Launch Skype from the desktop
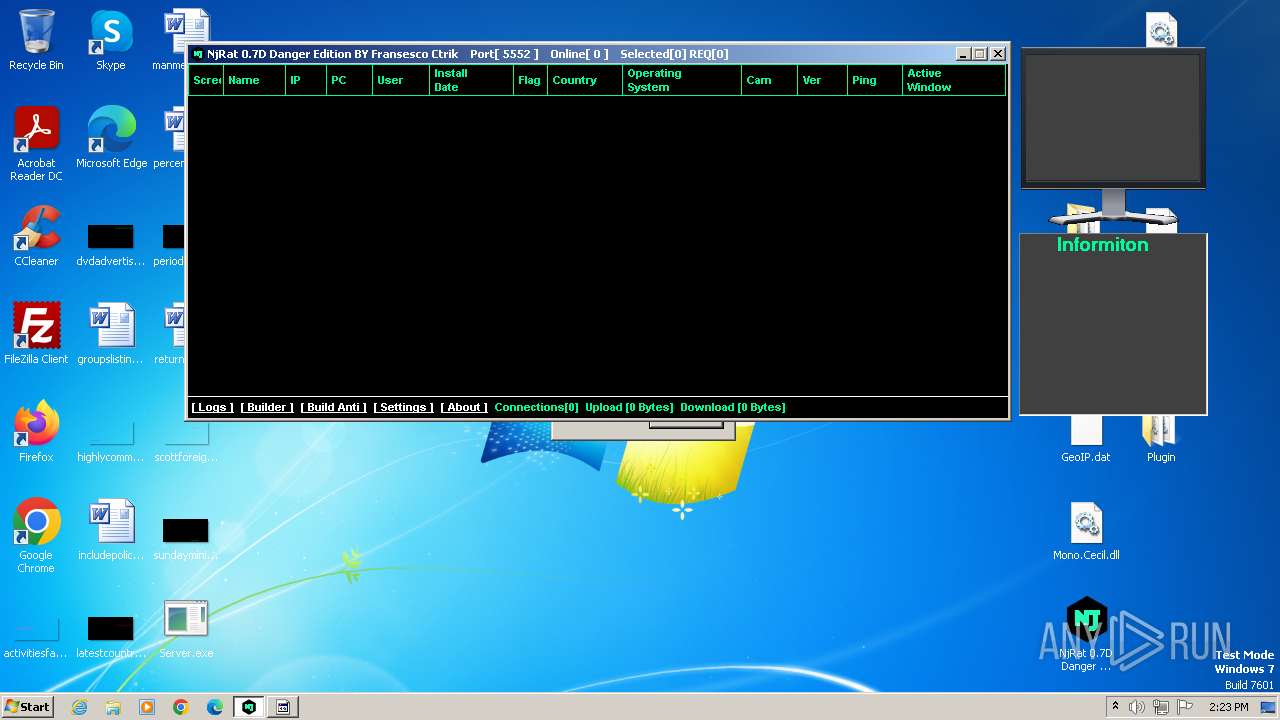Viewport: 1280px width, 720px height. point(111,40)
